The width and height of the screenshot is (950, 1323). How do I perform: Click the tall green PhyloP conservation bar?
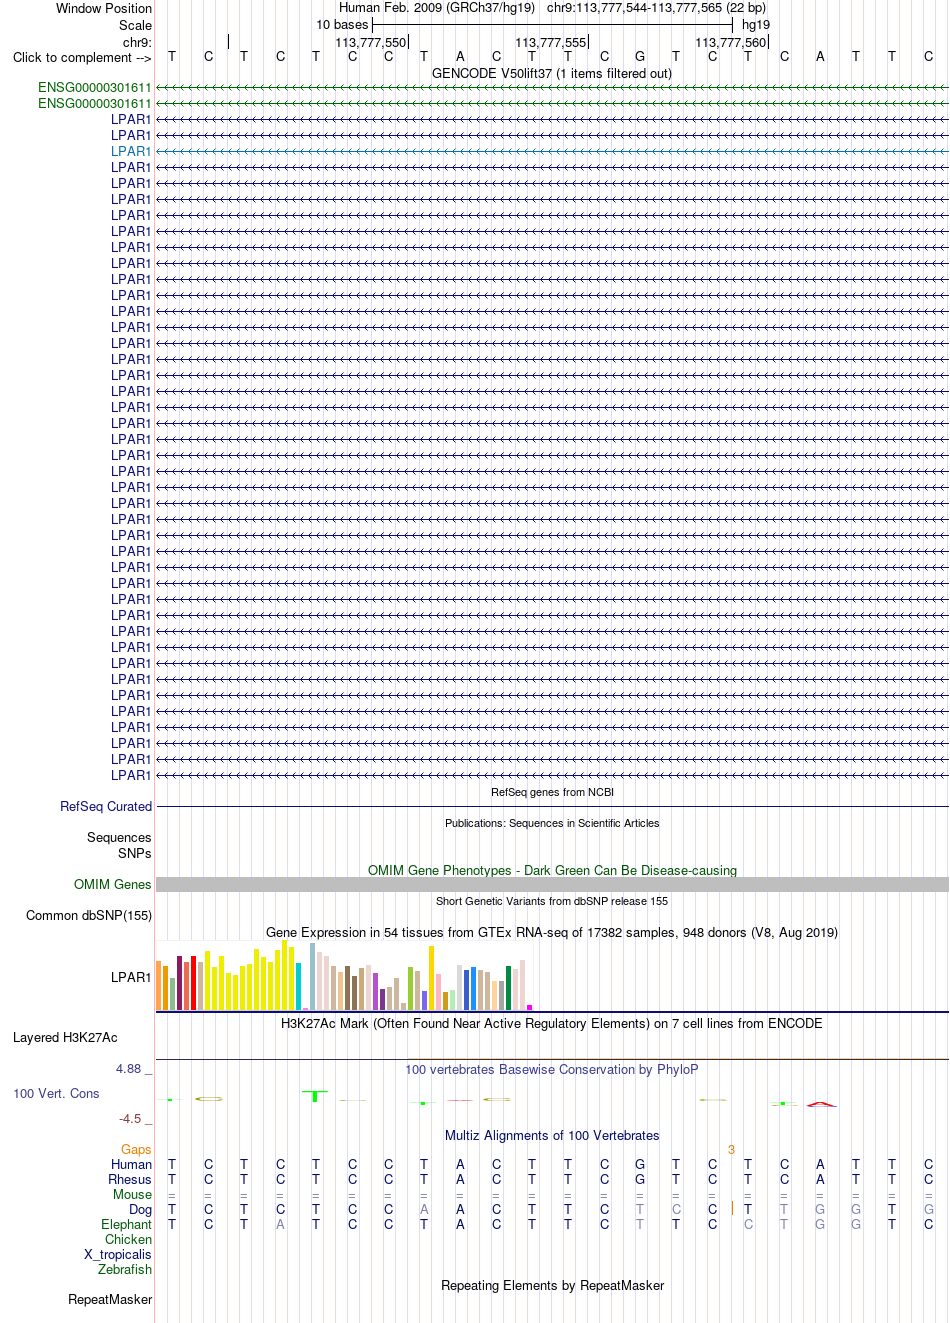coord(315,1096)
